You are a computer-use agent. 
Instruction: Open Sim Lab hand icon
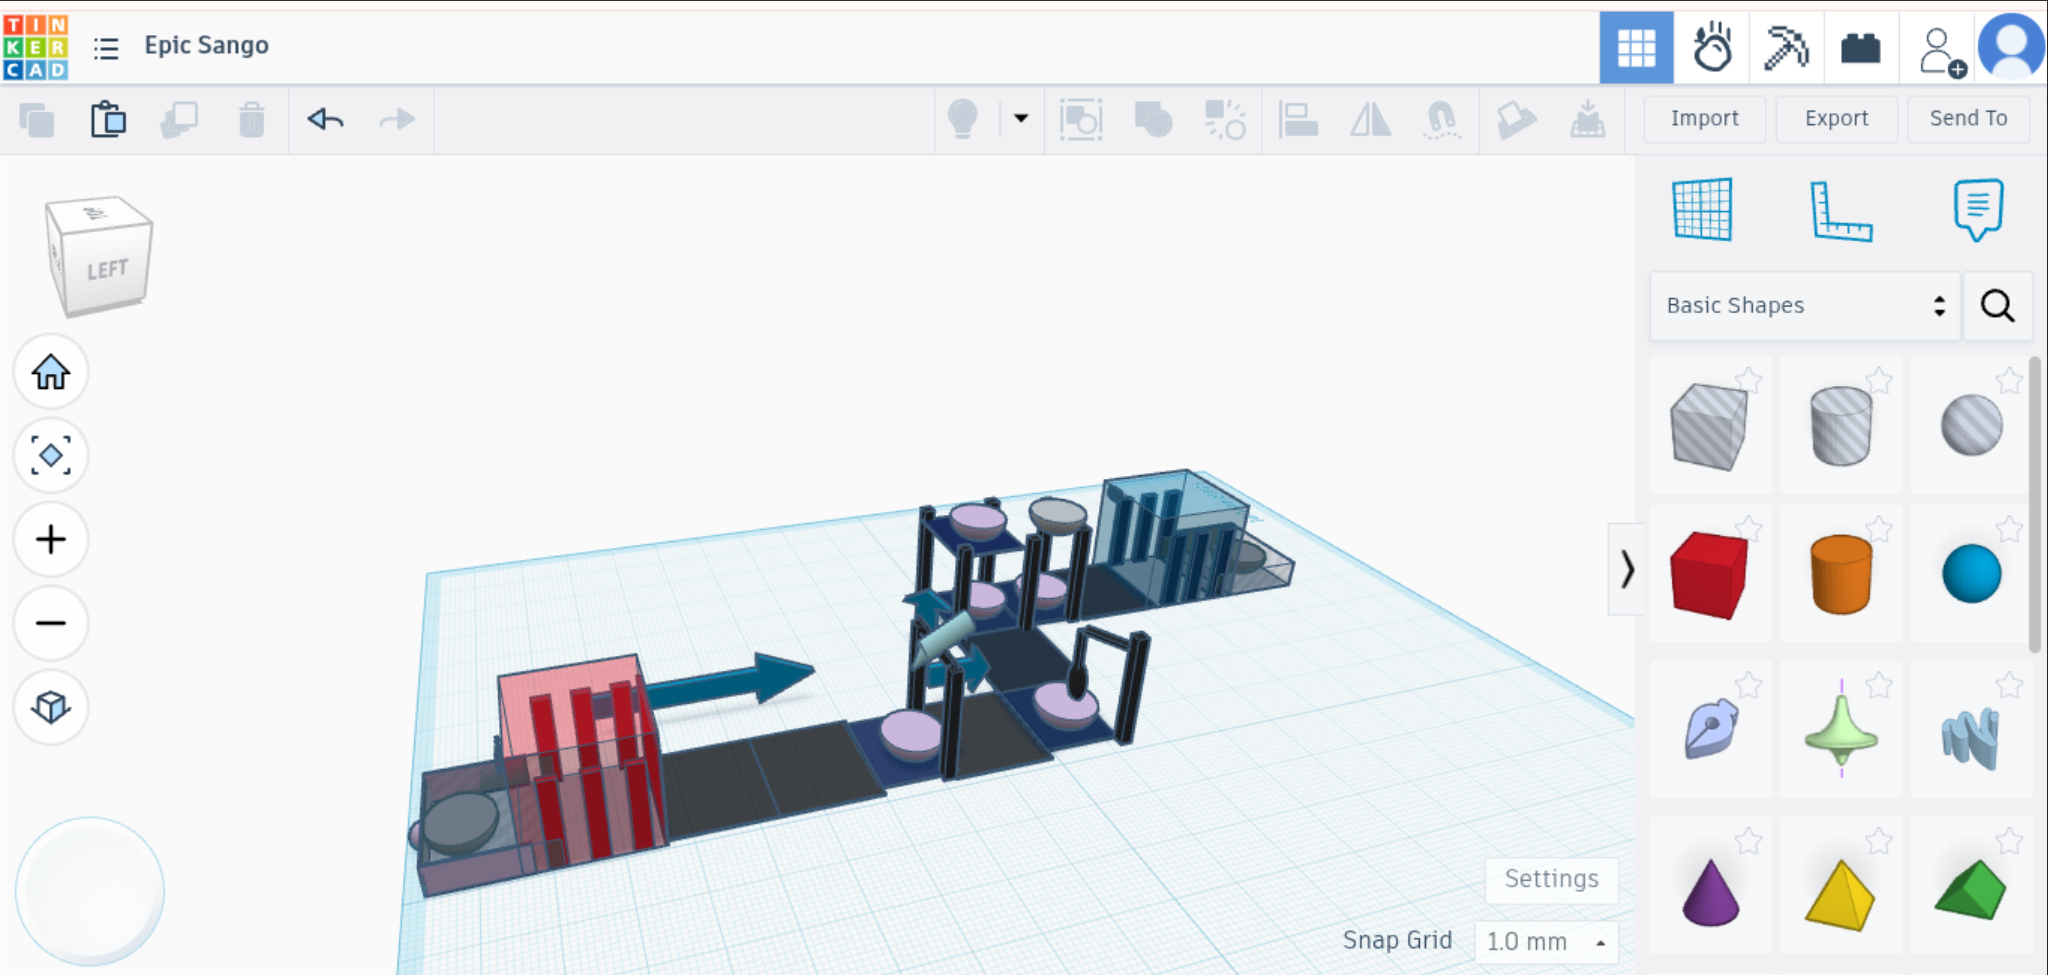(x=1712, y=47)
